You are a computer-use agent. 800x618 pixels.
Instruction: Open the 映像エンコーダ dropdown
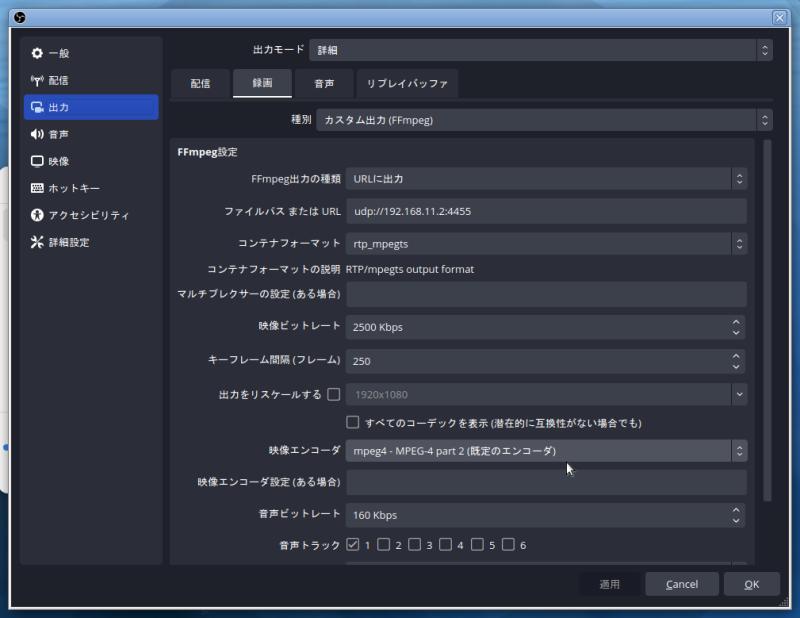click(x=545, y=451)
